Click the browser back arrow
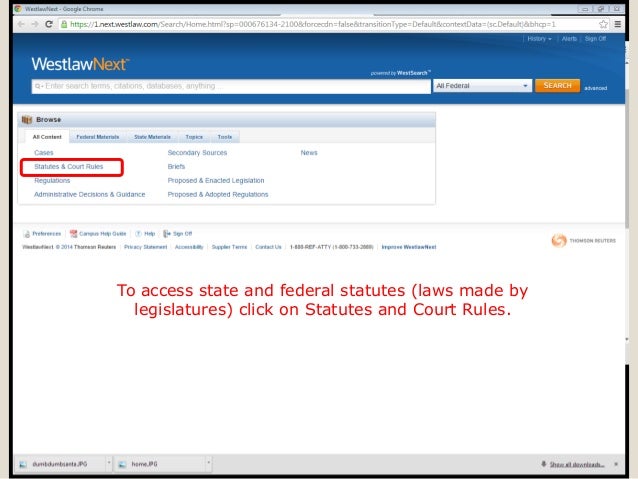Image resolution: width=638 pixels, height=479 pixels. pos(21,24)
